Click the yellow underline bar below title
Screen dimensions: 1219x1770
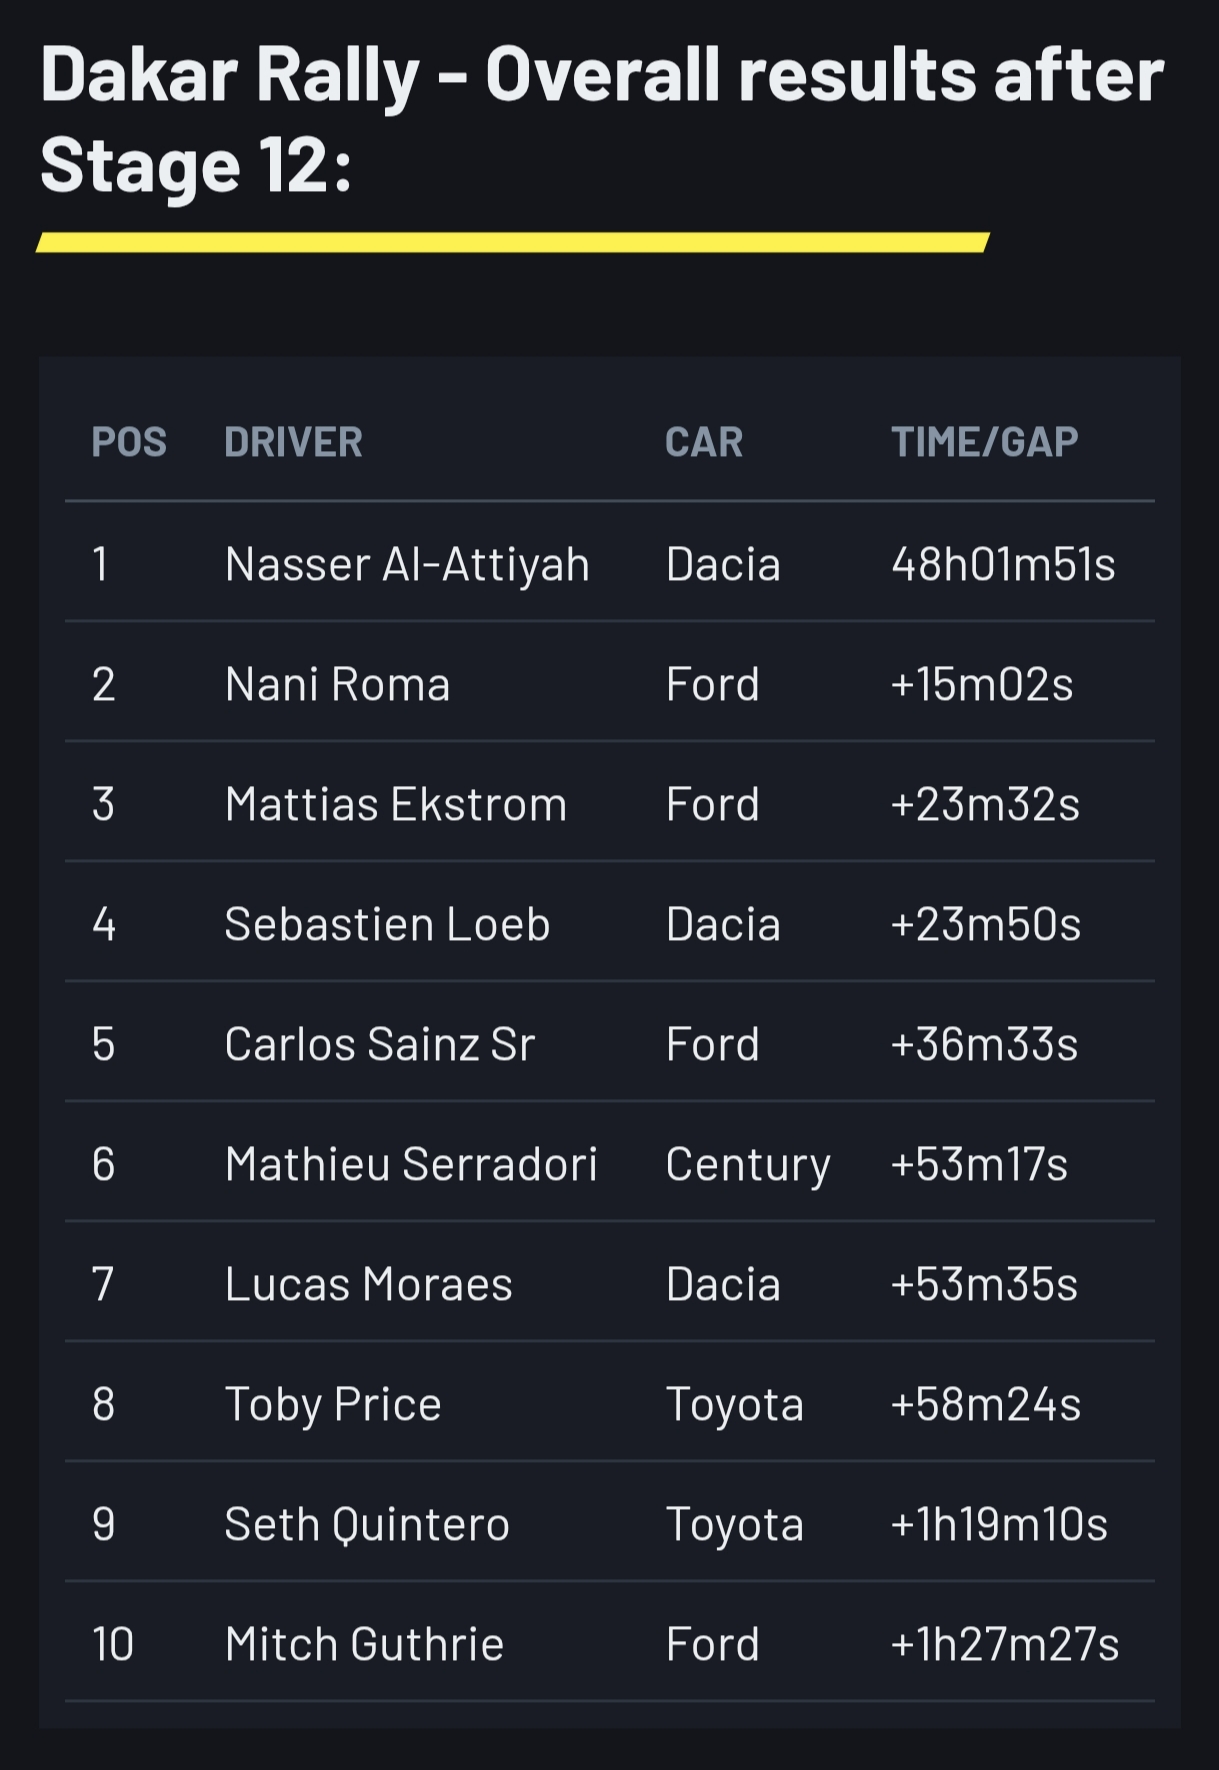[x=512, y=242]
